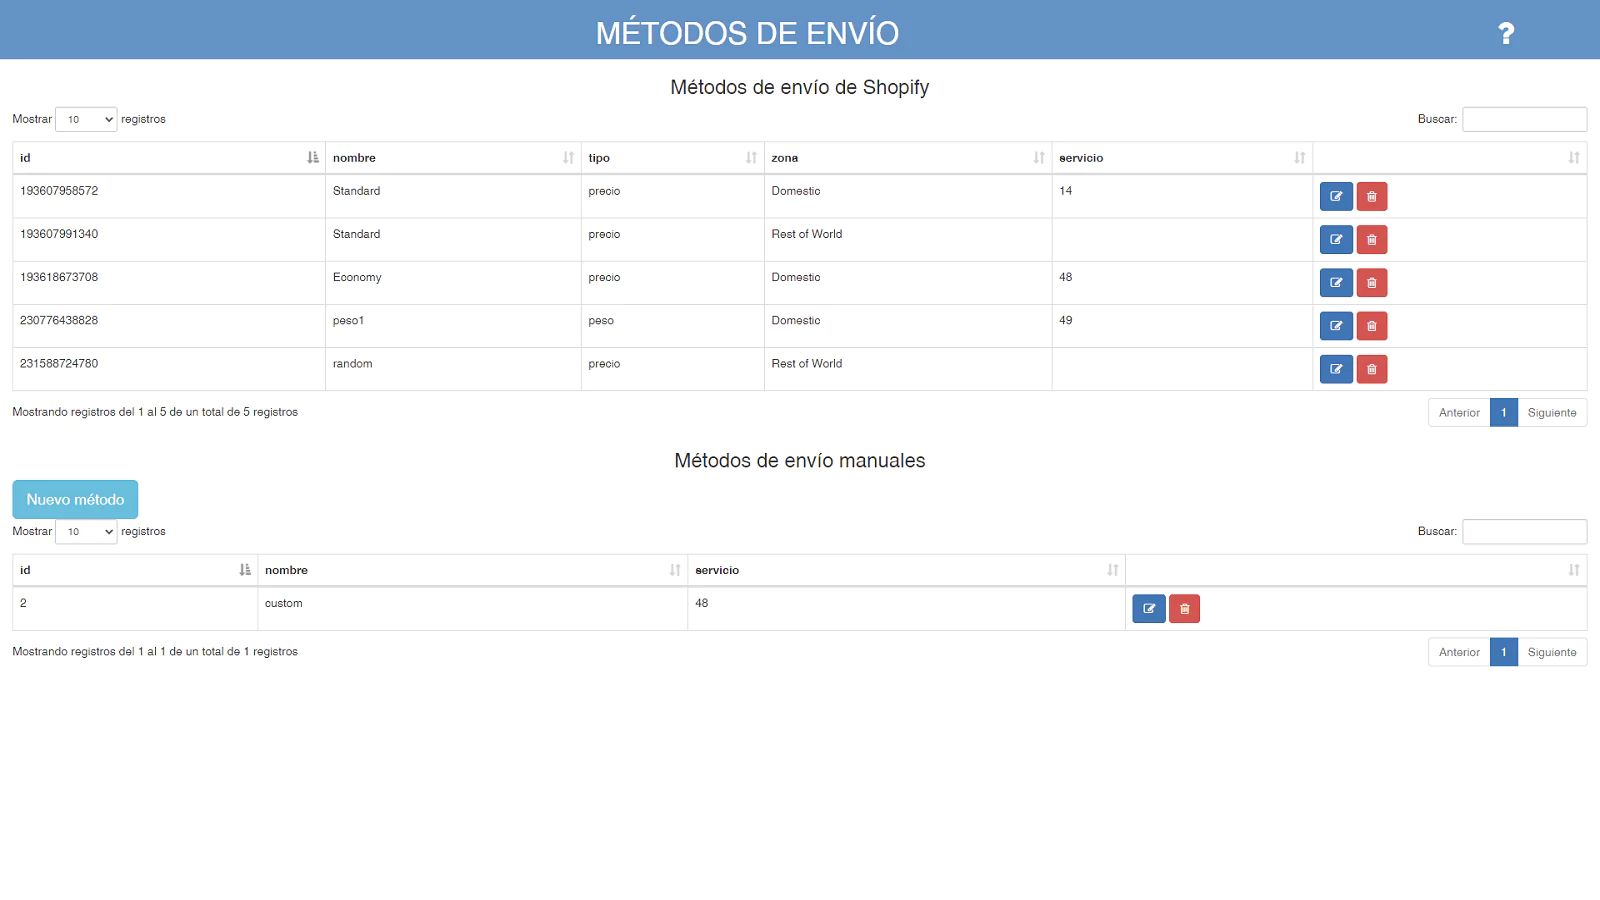Image resolution: width=1600 pixels, height=900 pixels.
Task: Open Mostrar registros dropdown for Shopify table
Action: 86,119
